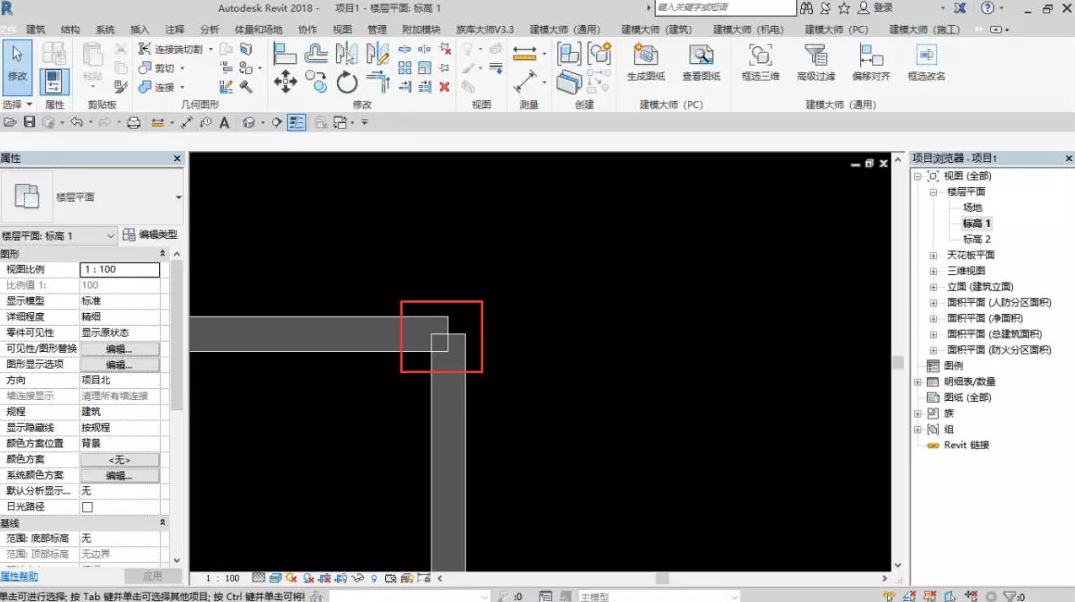Click the Undo arrow in quick access toolbar
The width and height of the screenshot is (1075, 602).
point(76,122)
